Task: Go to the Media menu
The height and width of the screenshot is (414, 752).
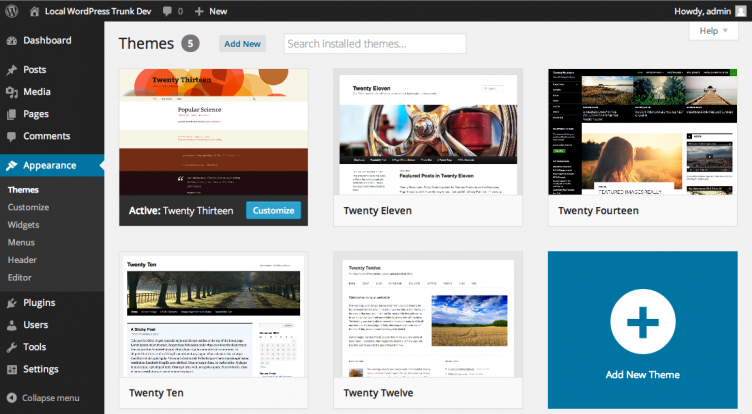Action: coord(37,92)
